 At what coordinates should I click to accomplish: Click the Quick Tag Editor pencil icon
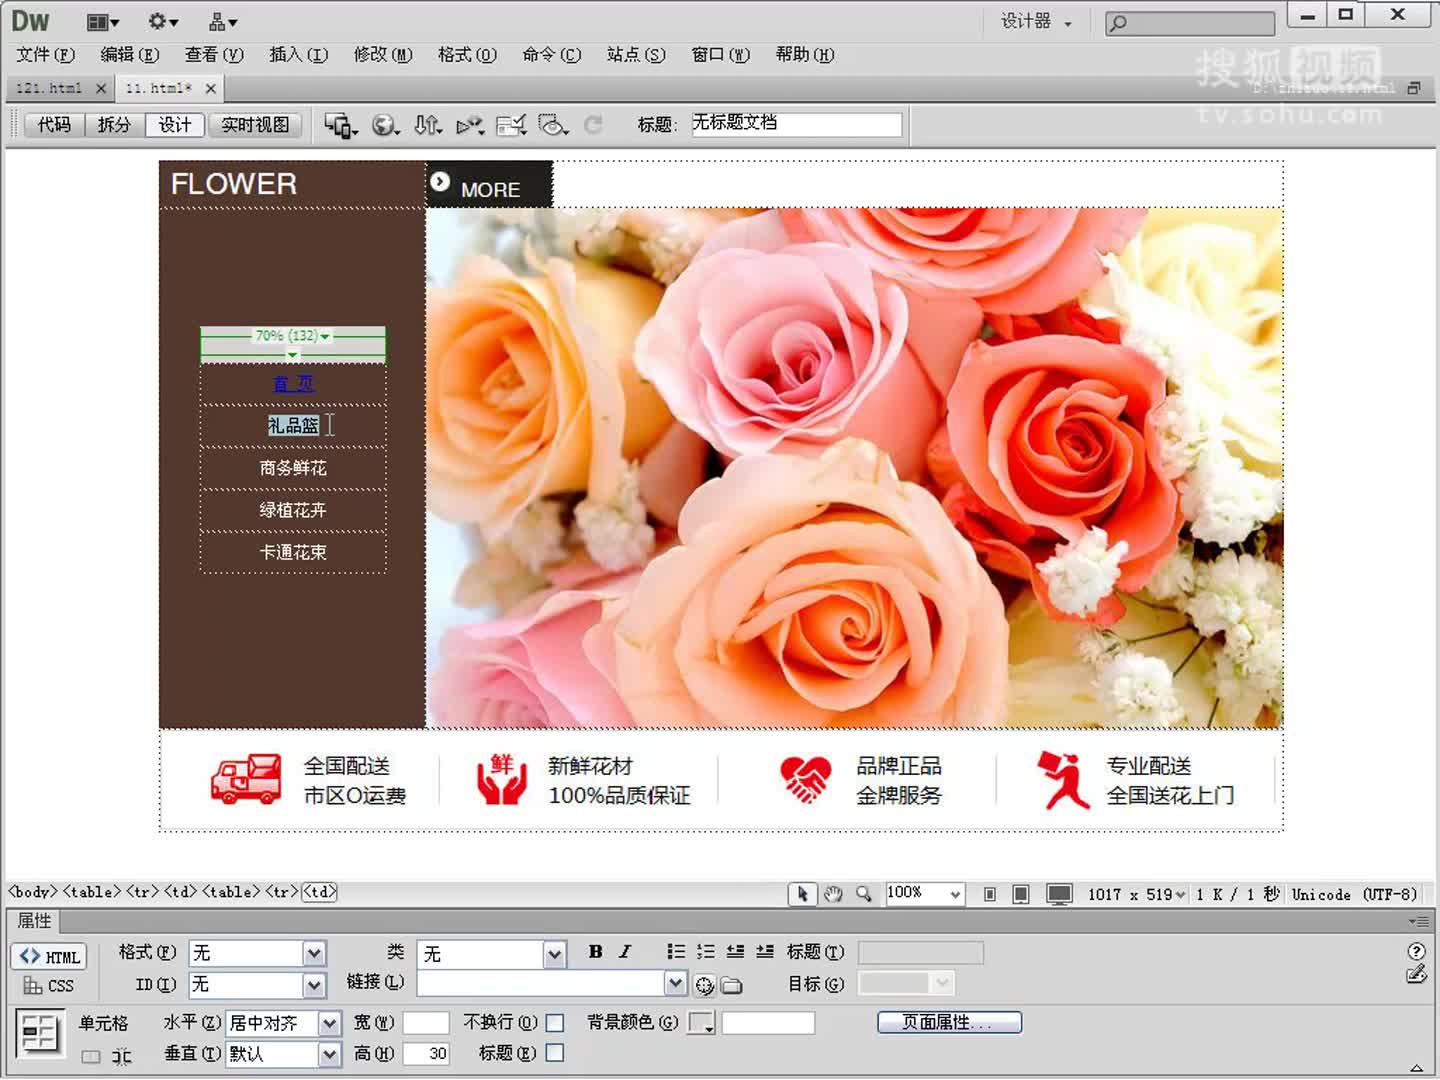point(1416,974)
